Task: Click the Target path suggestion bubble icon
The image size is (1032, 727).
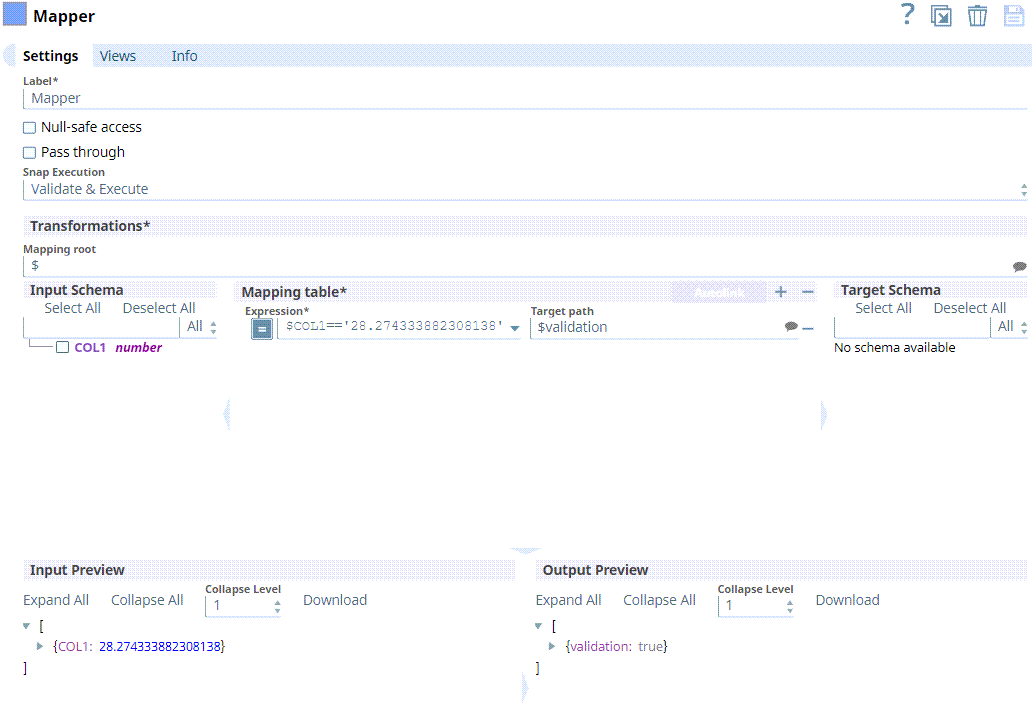Action: coord(791,327)
